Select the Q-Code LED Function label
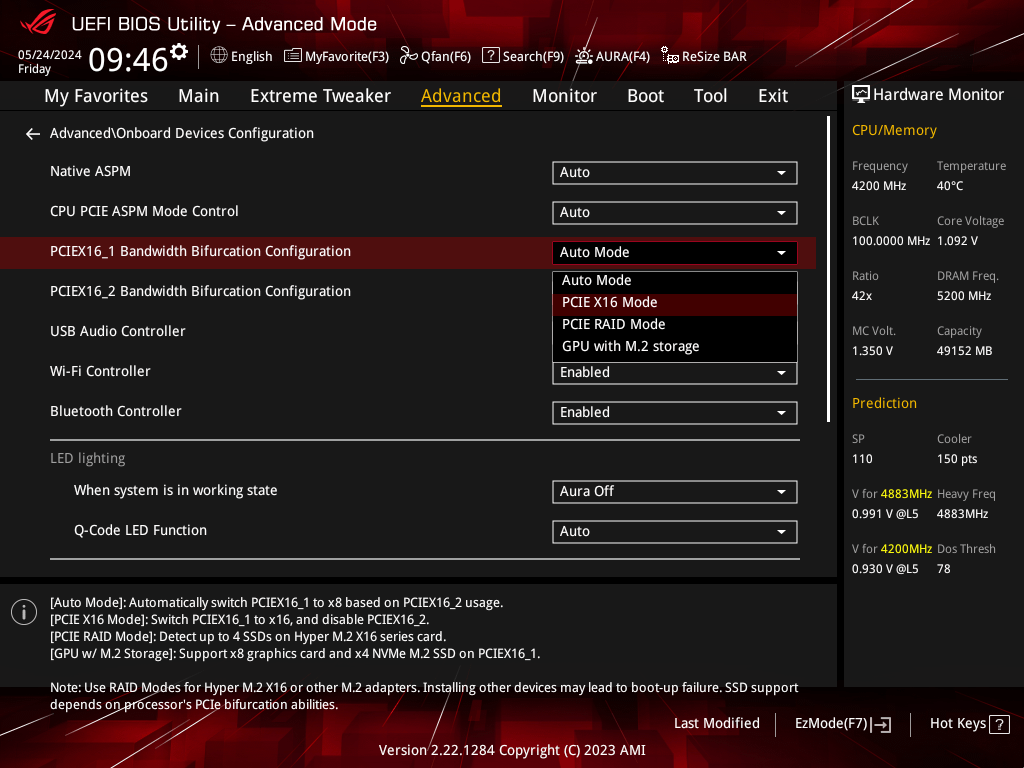 pyautogui.click(x=140, y=530)
